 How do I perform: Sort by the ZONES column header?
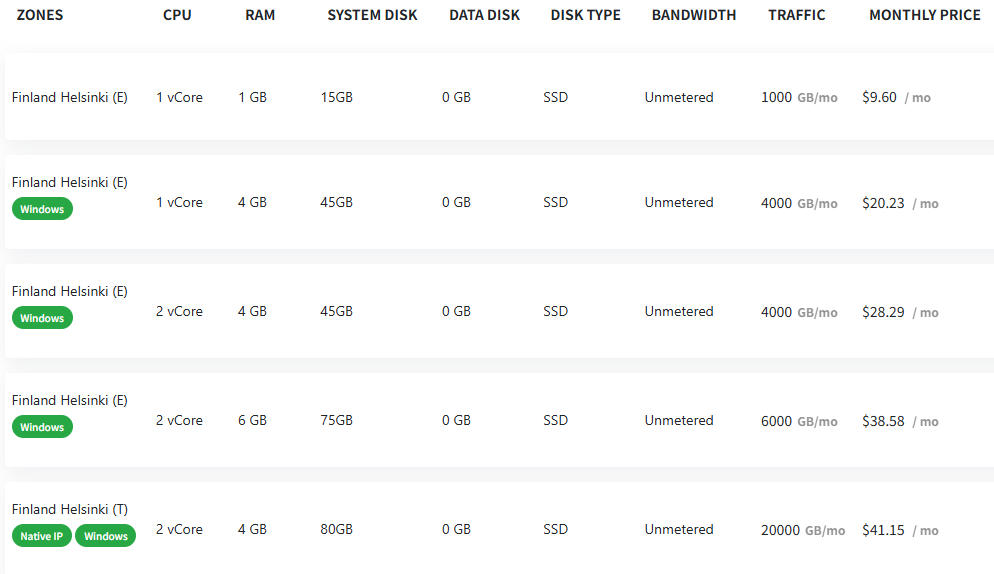(40, 15)
